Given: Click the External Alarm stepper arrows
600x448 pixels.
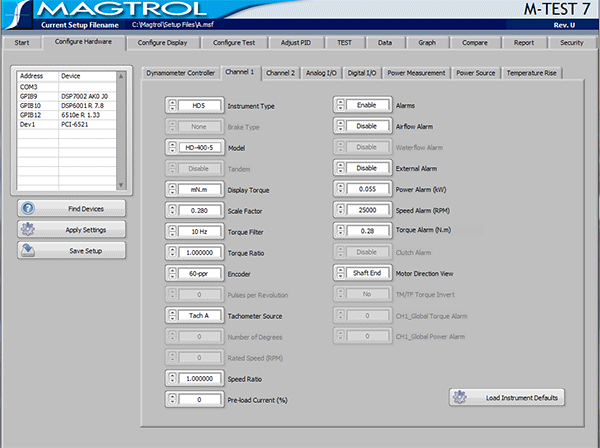Looking at the screenshot, I should coord(341,168).
